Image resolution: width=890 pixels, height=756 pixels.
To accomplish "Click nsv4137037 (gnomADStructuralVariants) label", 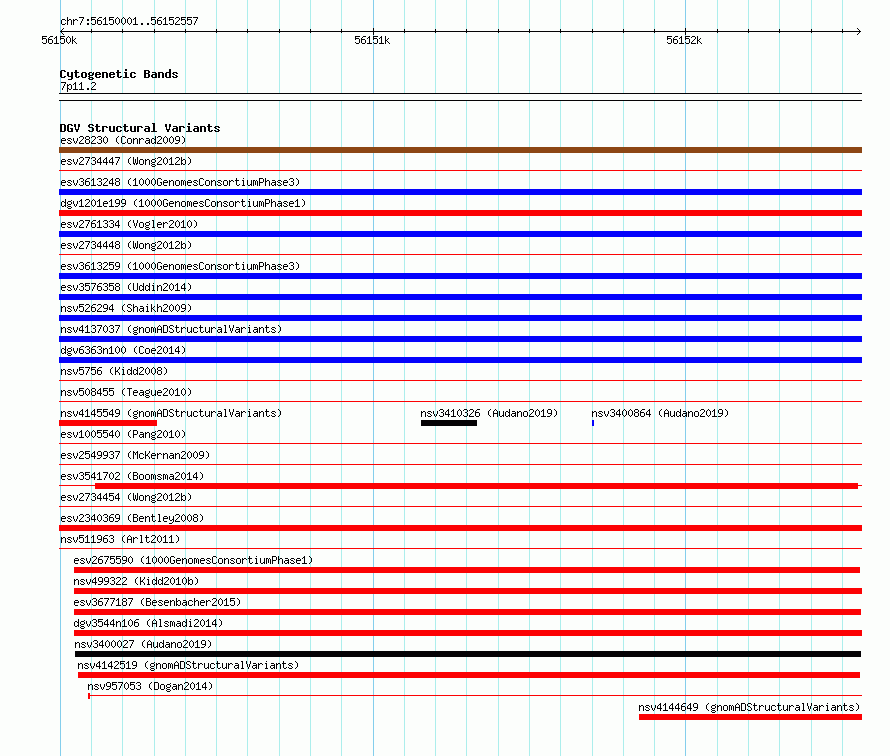I will click(171, 329).
